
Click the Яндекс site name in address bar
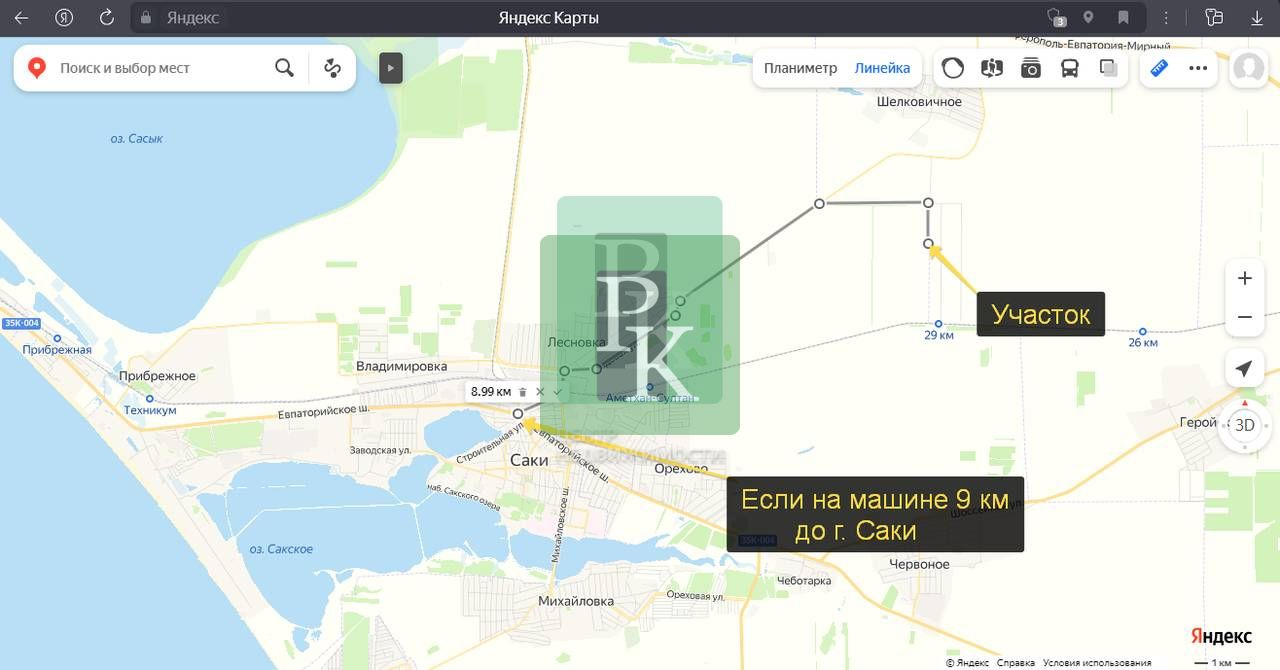(194, 18)
